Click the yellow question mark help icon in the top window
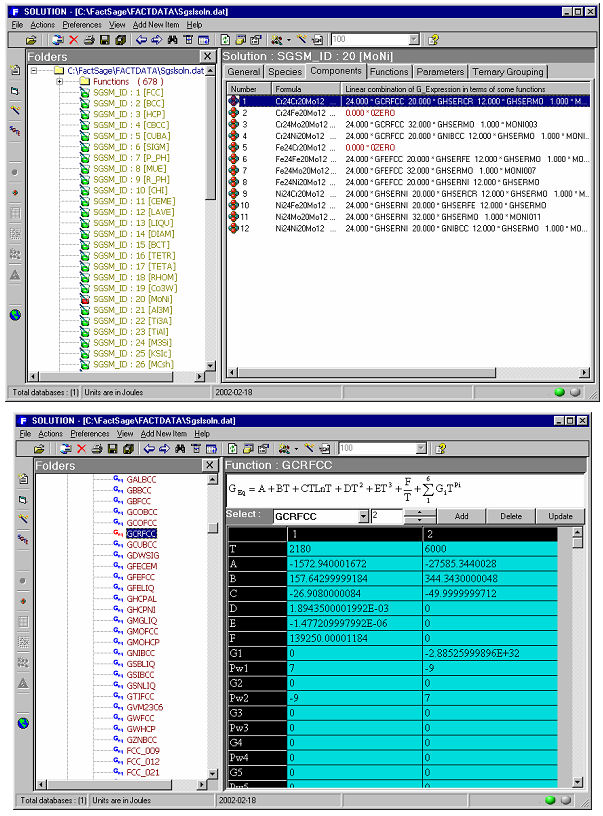This screenshot has width=603, height=816. click(x=434, y=40)
